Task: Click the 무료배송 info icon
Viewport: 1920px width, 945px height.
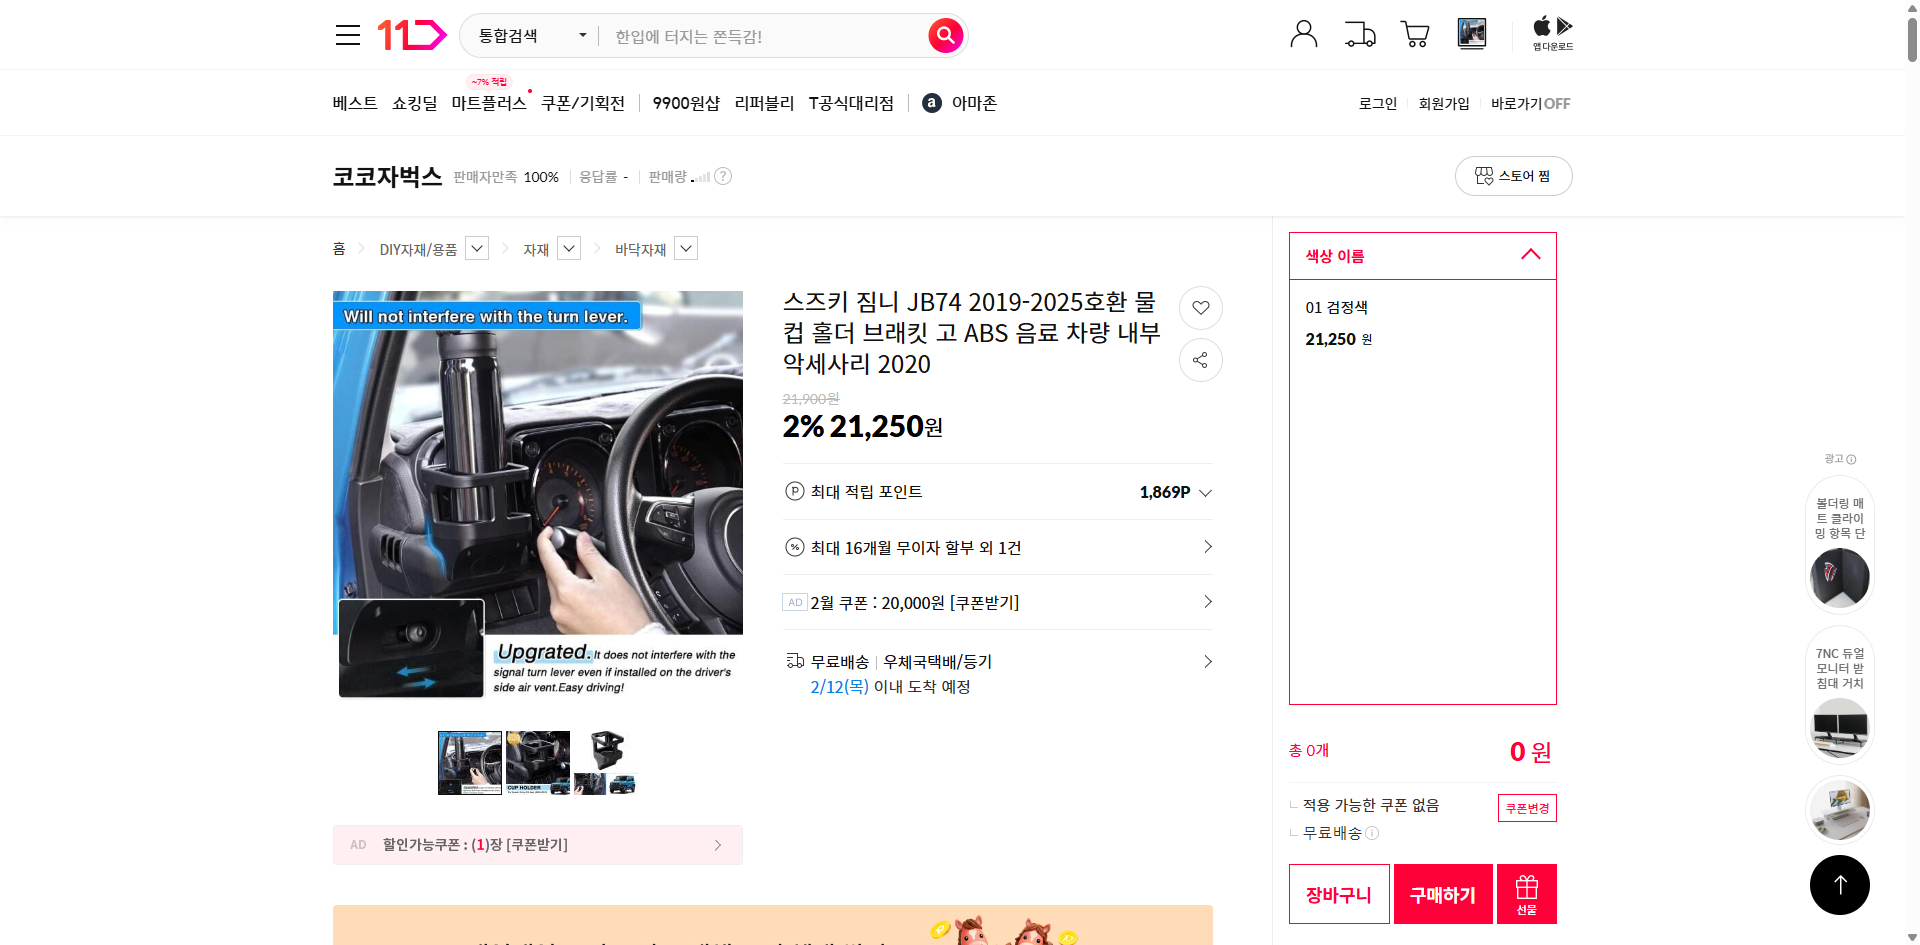Action: pyautogui.click(x=1374, y=833)
